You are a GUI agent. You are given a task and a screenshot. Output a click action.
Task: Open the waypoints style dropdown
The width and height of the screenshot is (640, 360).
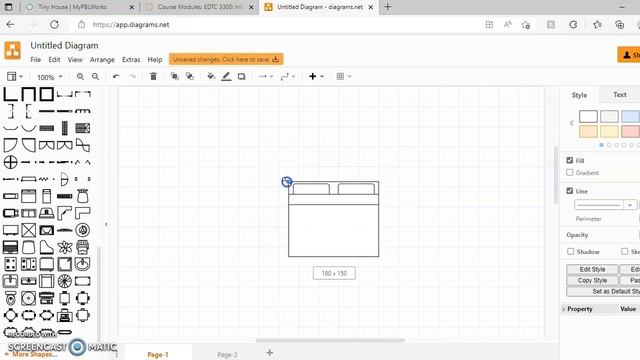pos(288,76)
